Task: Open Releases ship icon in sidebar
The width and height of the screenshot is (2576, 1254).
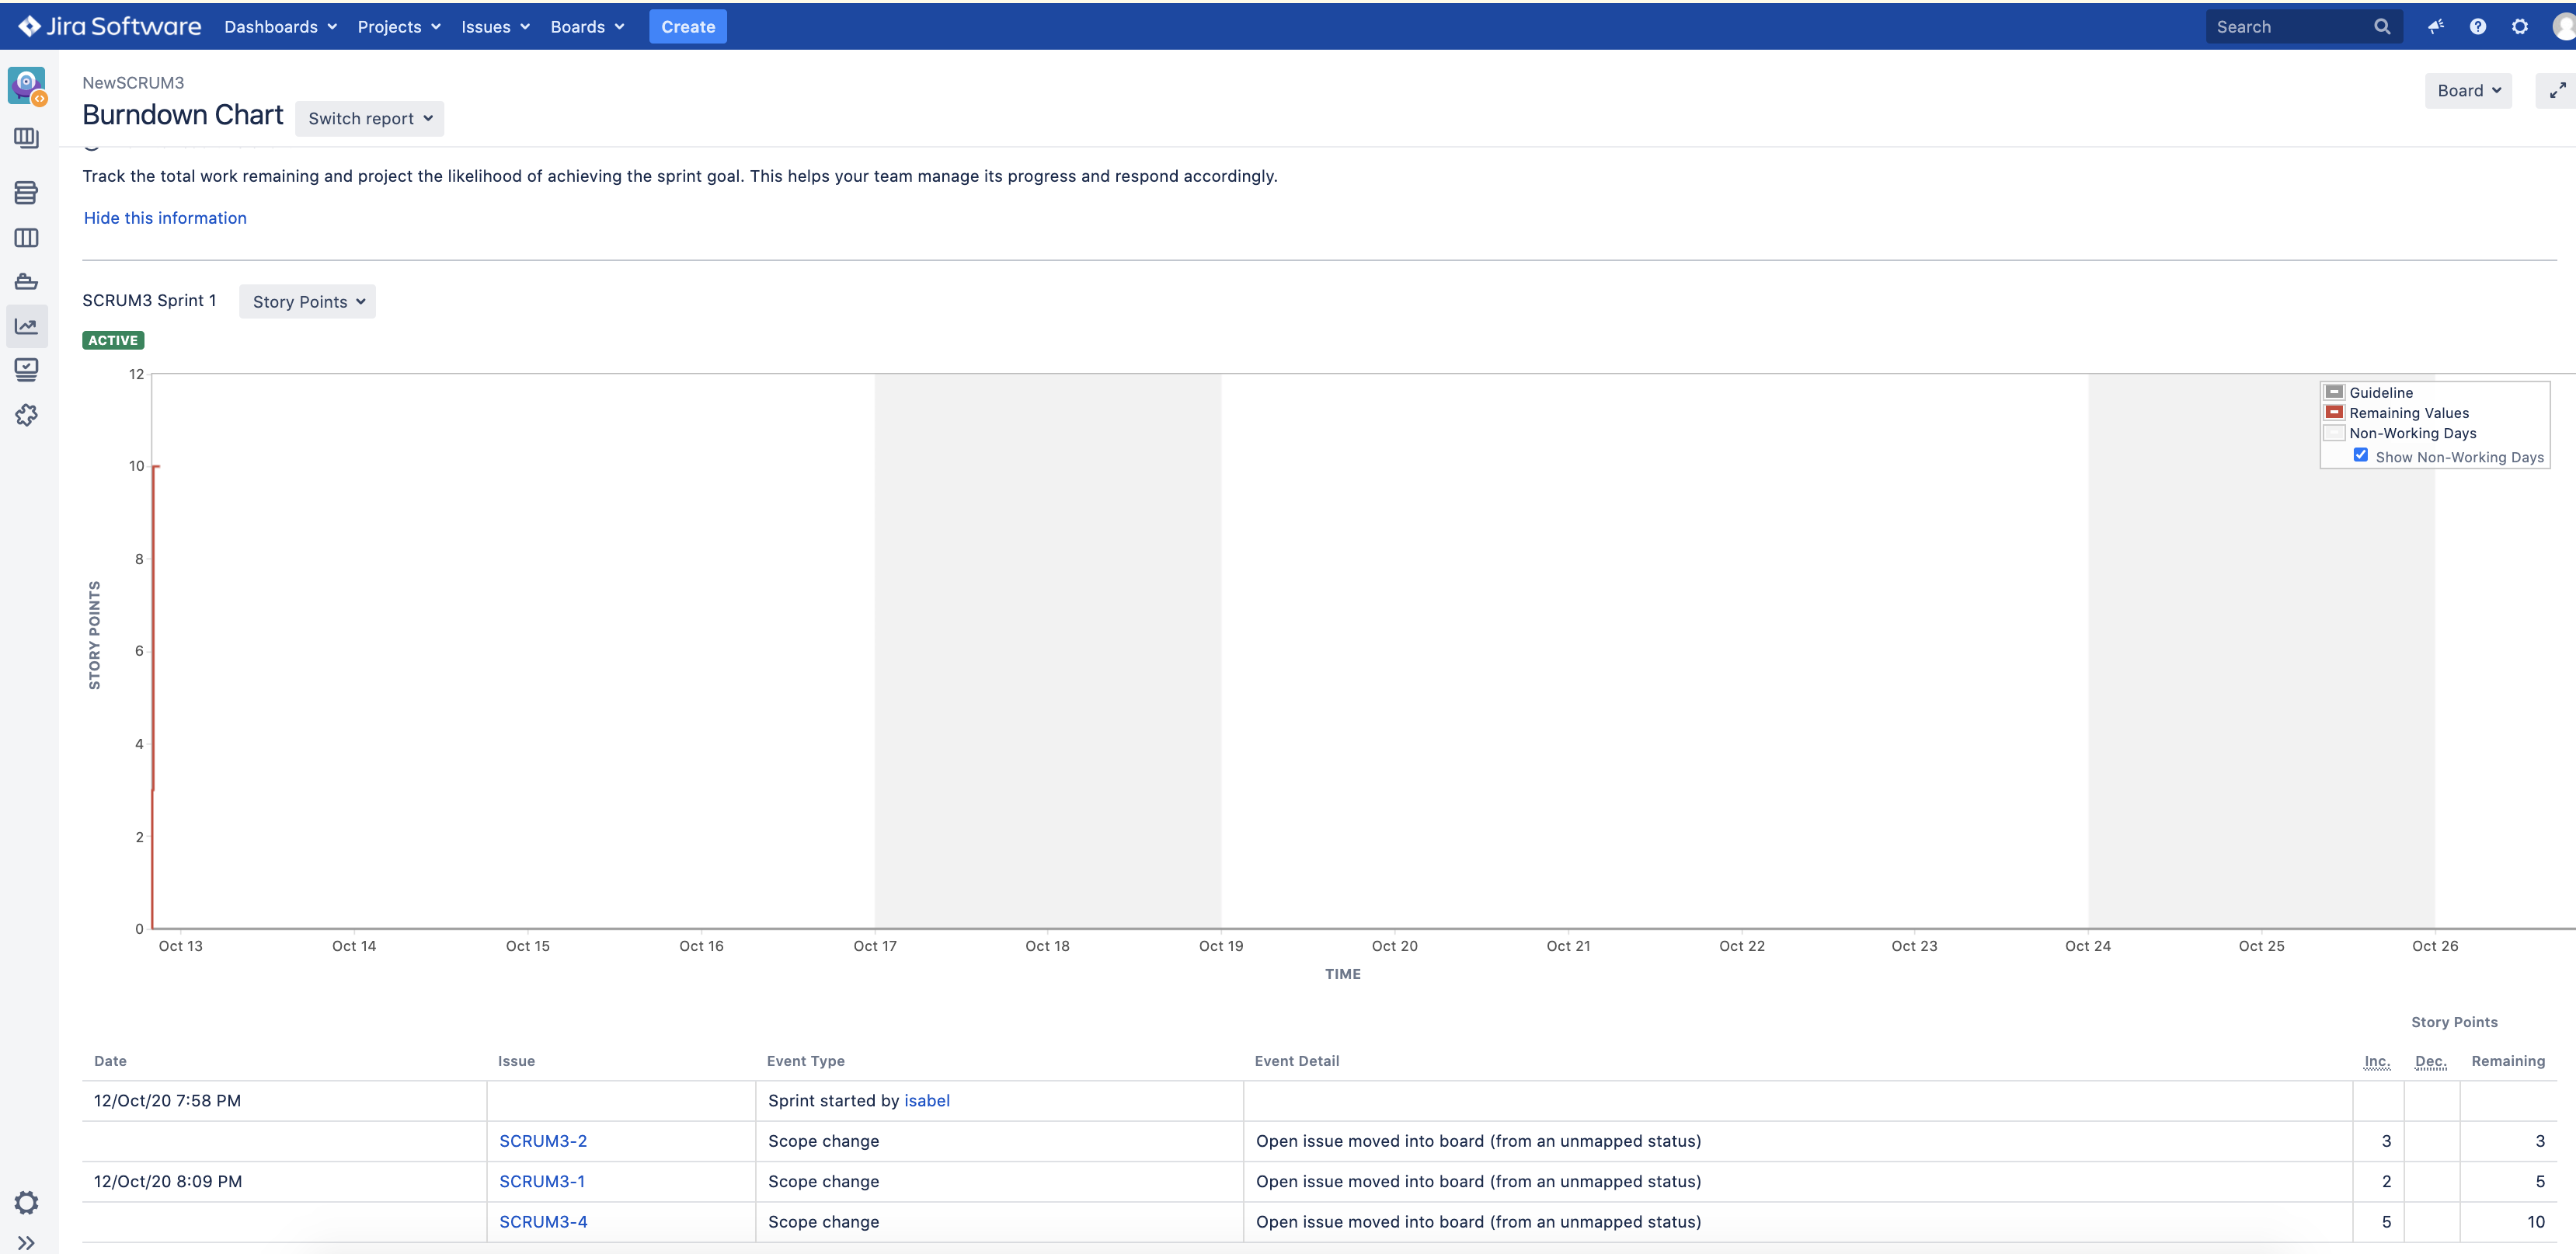Action: point(26,282)
